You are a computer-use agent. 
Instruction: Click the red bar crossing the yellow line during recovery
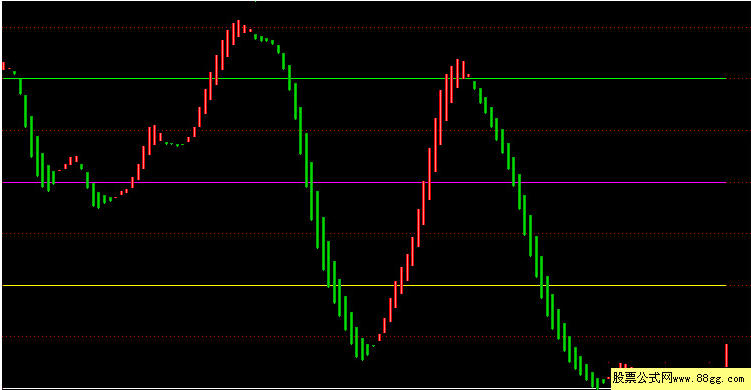[401, 281]
